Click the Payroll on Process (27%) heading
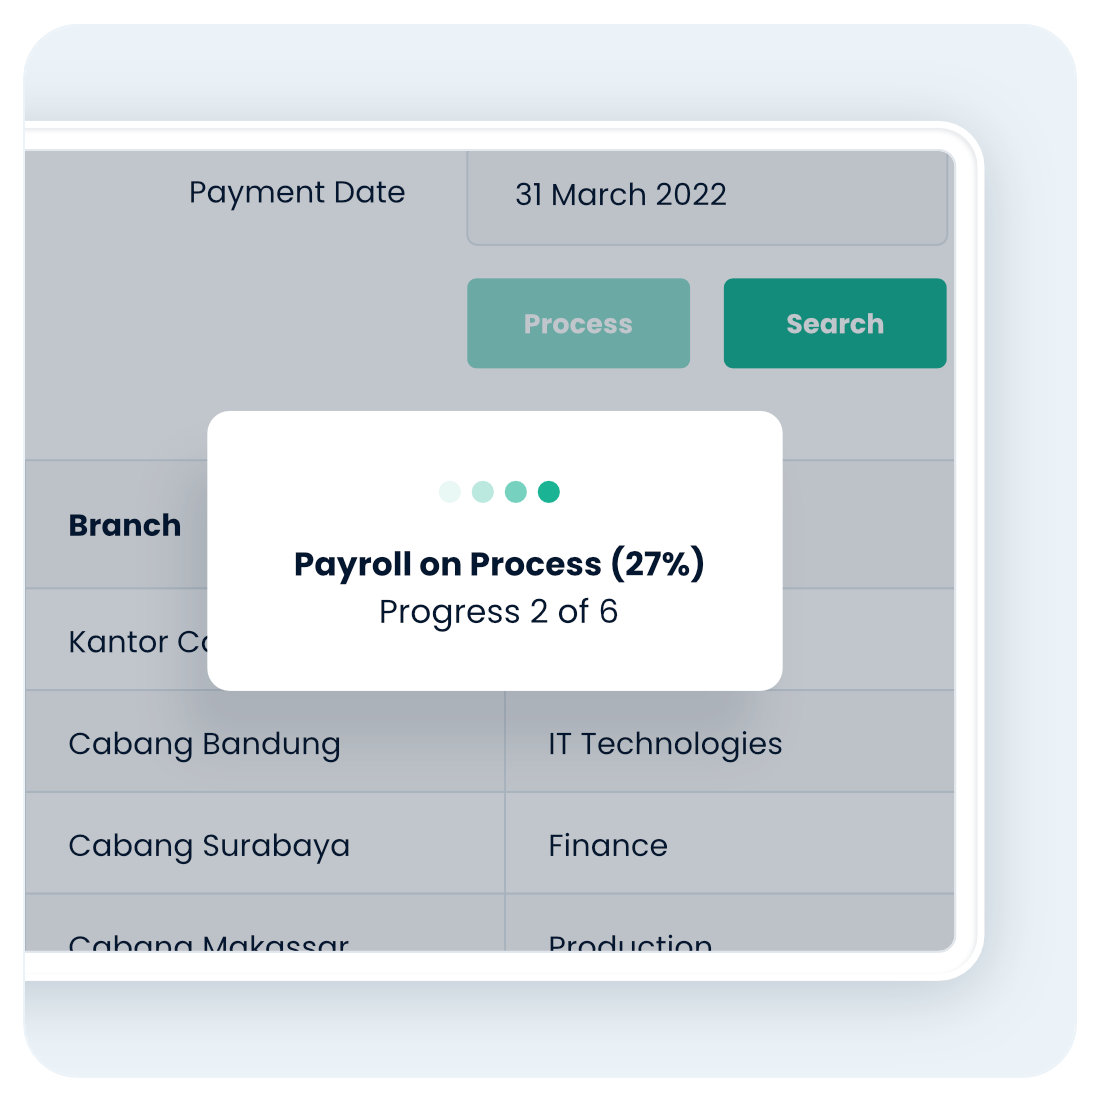 [x=499, y=564]
